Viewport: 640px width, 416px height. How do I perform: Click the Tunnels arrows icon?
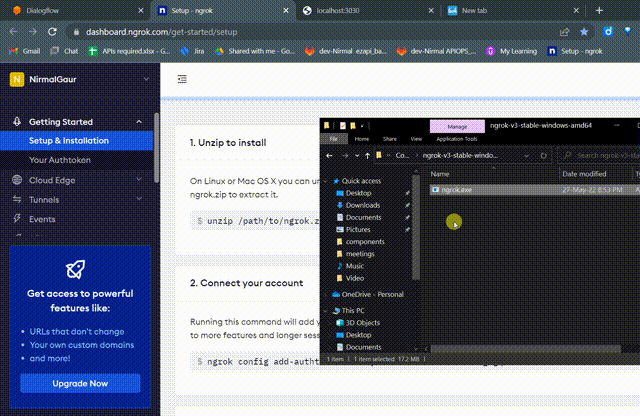click(17, 199)
